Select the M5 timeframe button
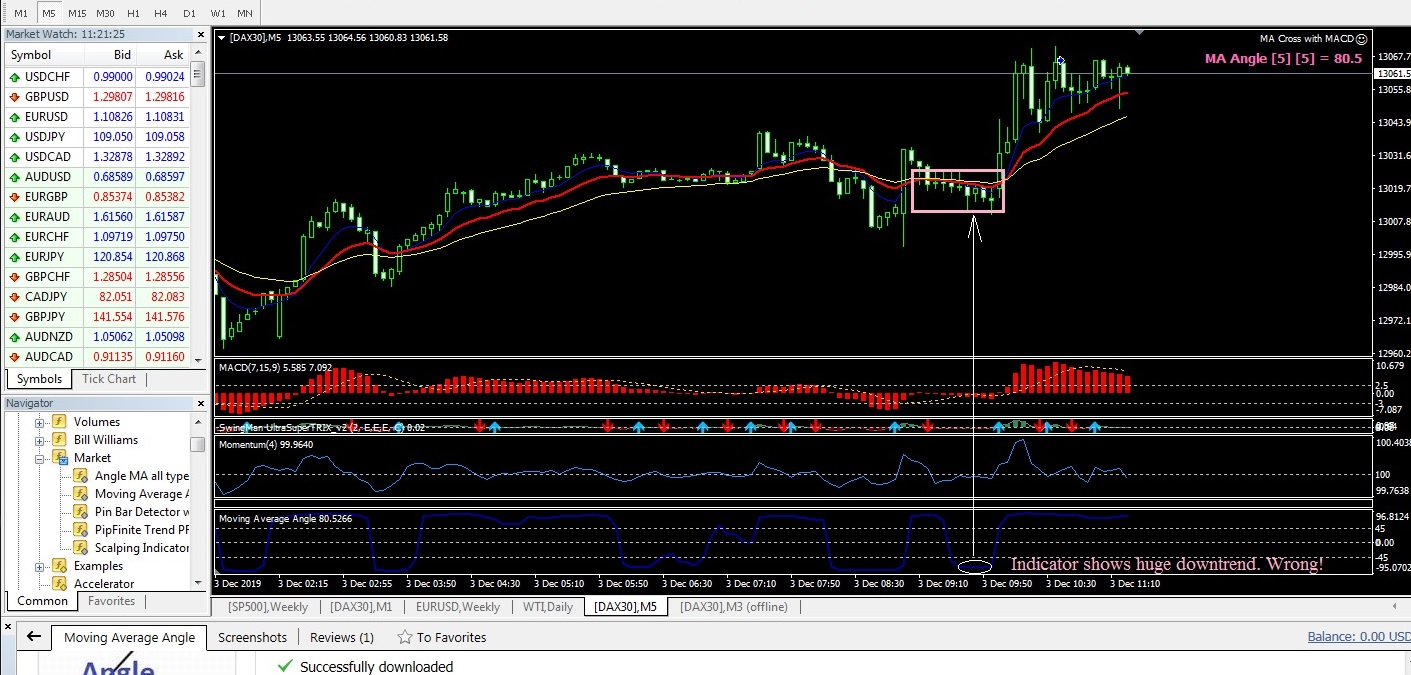This screenshot has height=675, width=1411. click(x=49, y=13)
